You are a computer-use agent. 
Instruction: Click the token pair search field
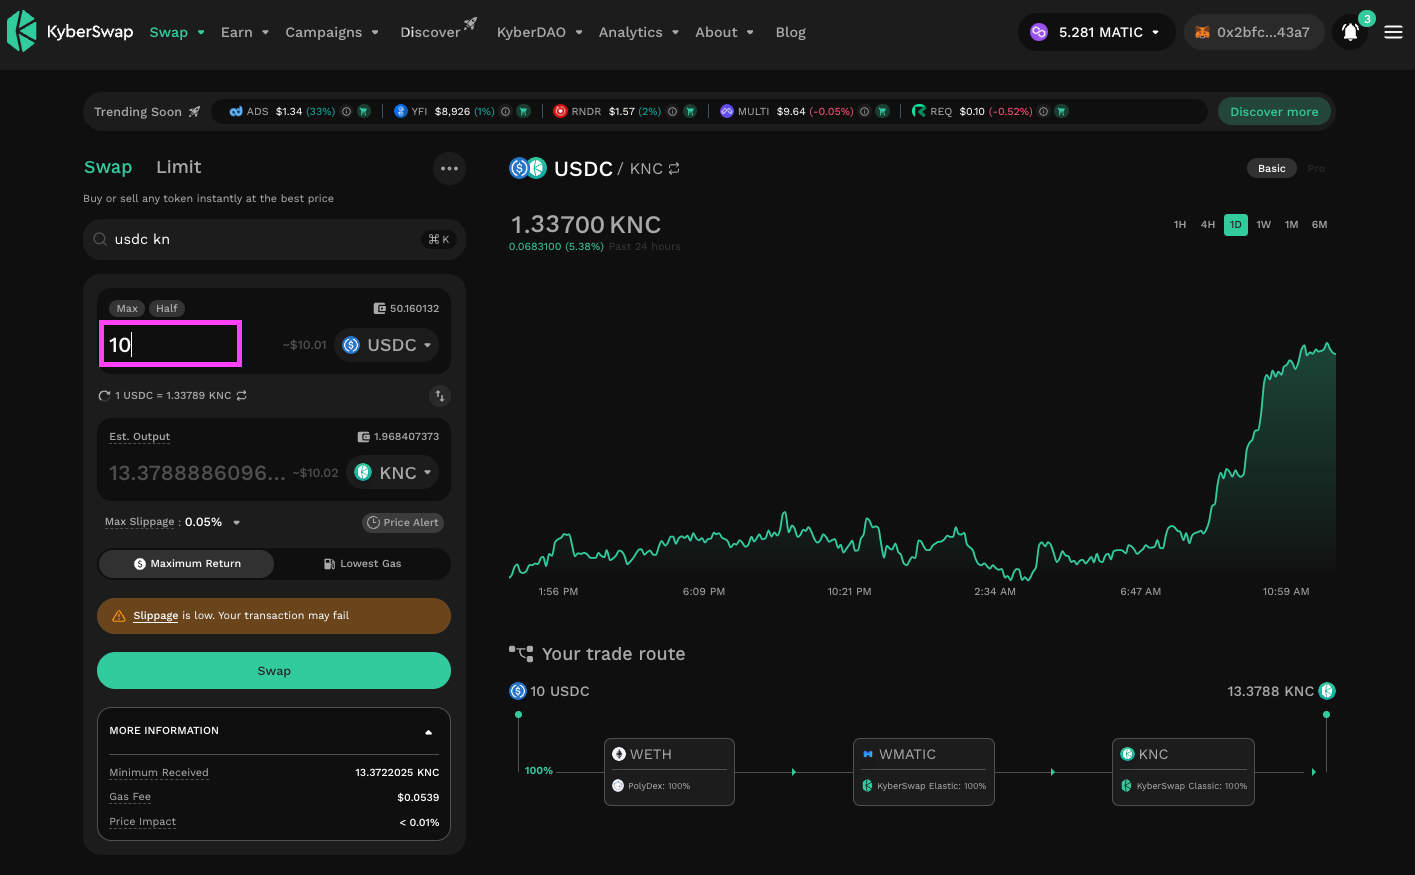(x=274, y=239)
